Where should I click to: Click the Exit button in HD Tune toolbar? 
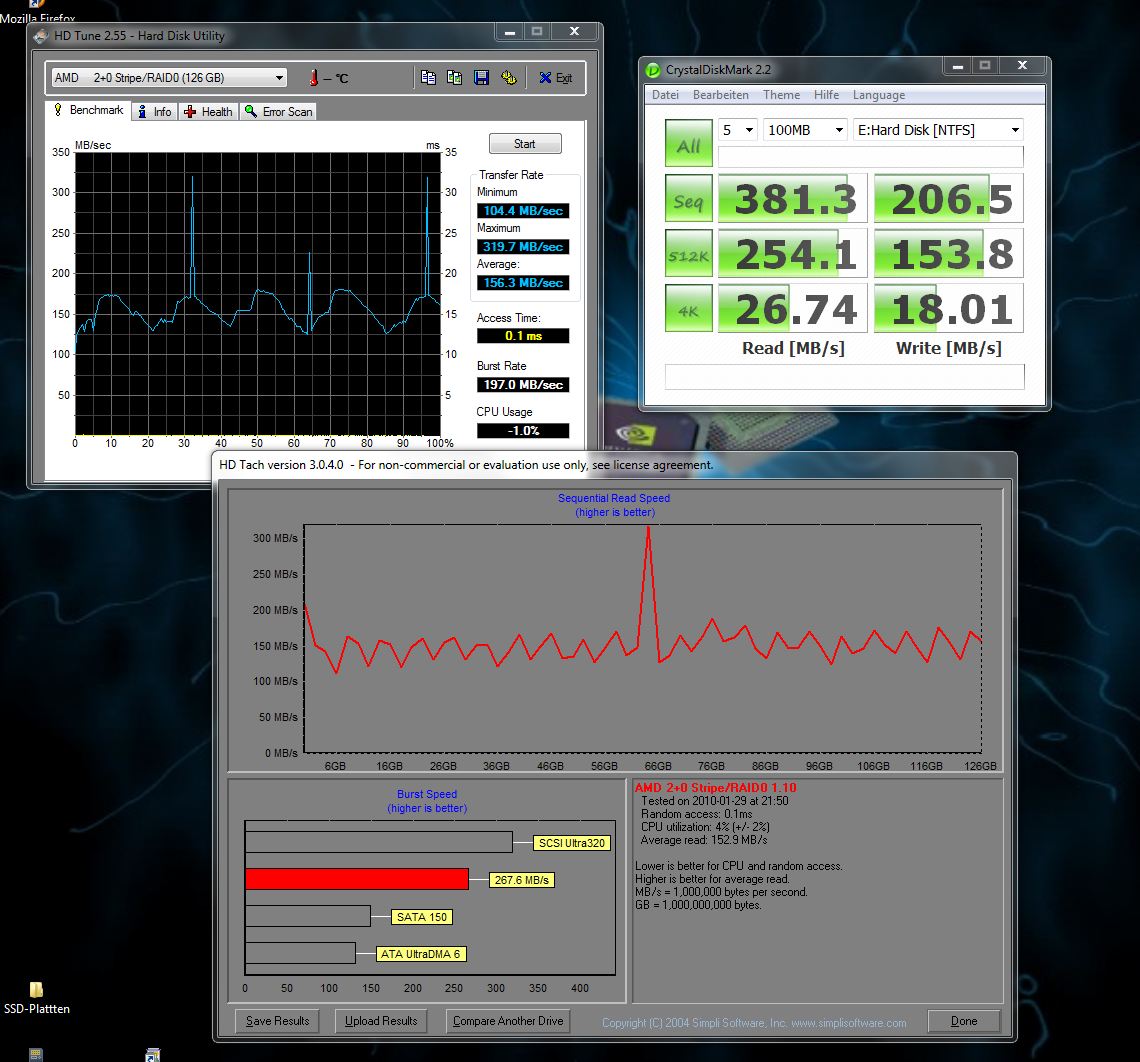[556, 78]
